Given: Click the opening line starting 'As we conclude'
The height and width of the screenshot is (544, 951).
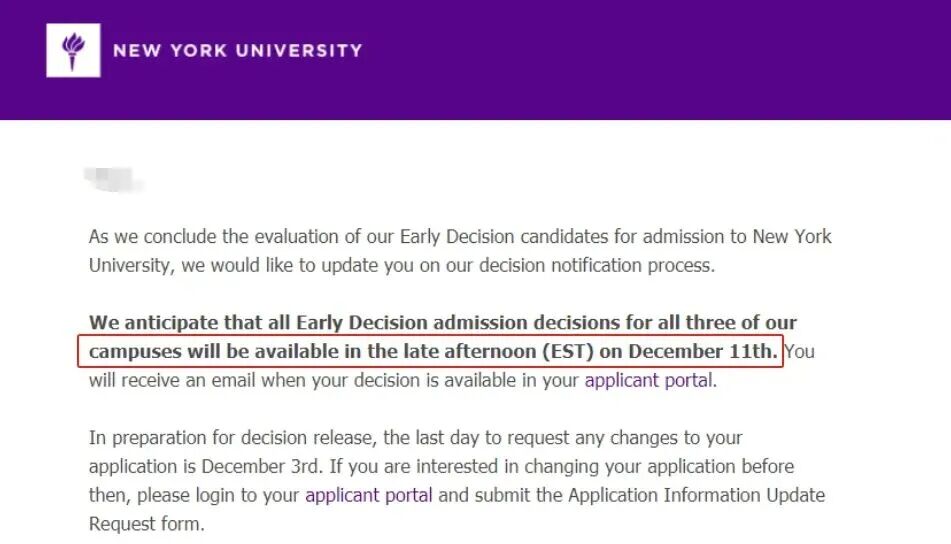Looking at the screenshot, I should pos(200,237).
